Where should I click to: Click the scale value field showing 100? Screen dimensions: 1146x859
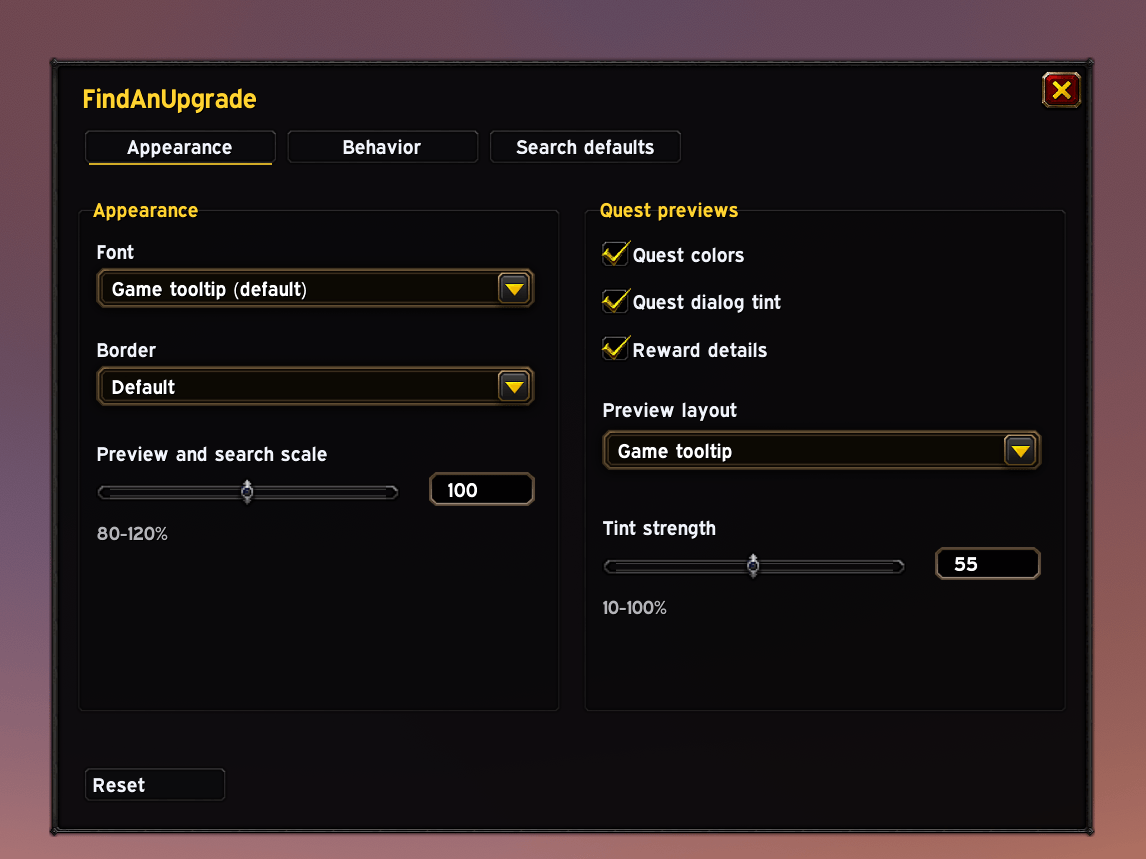pyautogui.click(x=482, y=490)
